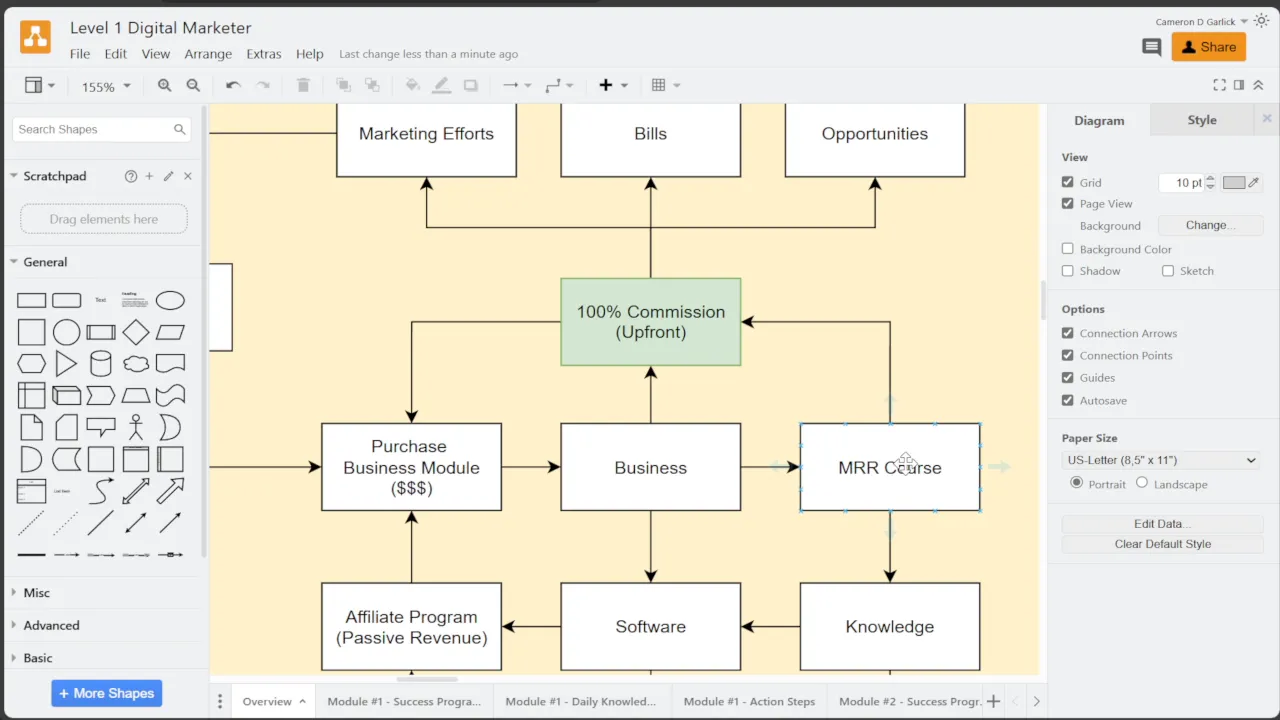Click Clear Default Style button
1280x720 pixels.
point(1162,544)
